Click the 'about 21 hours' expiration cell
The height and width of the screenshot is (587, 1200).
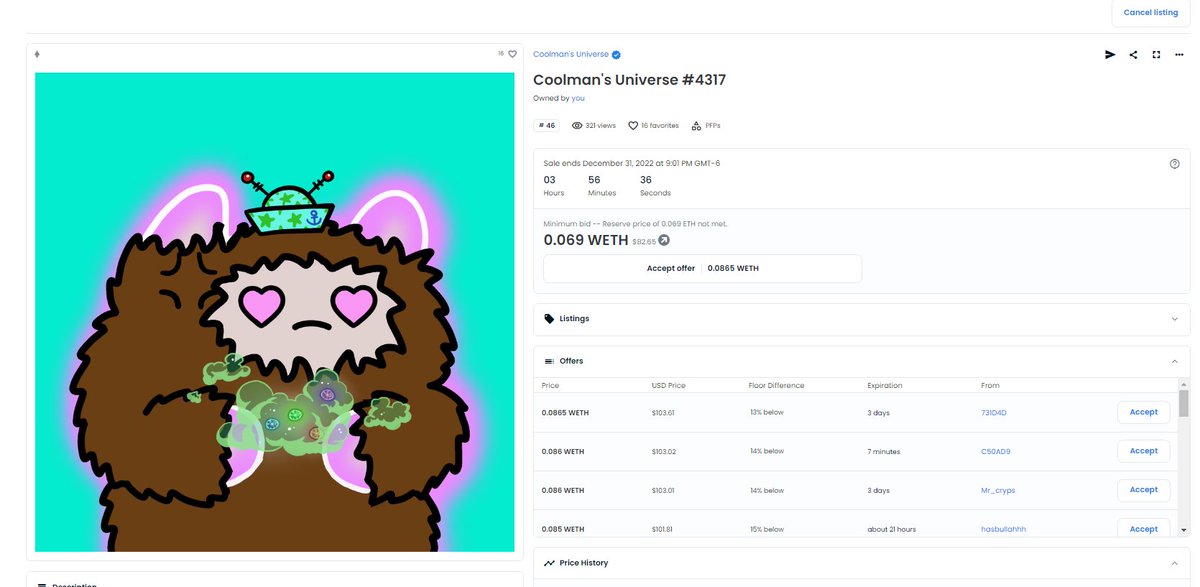[x=891, y=529]
